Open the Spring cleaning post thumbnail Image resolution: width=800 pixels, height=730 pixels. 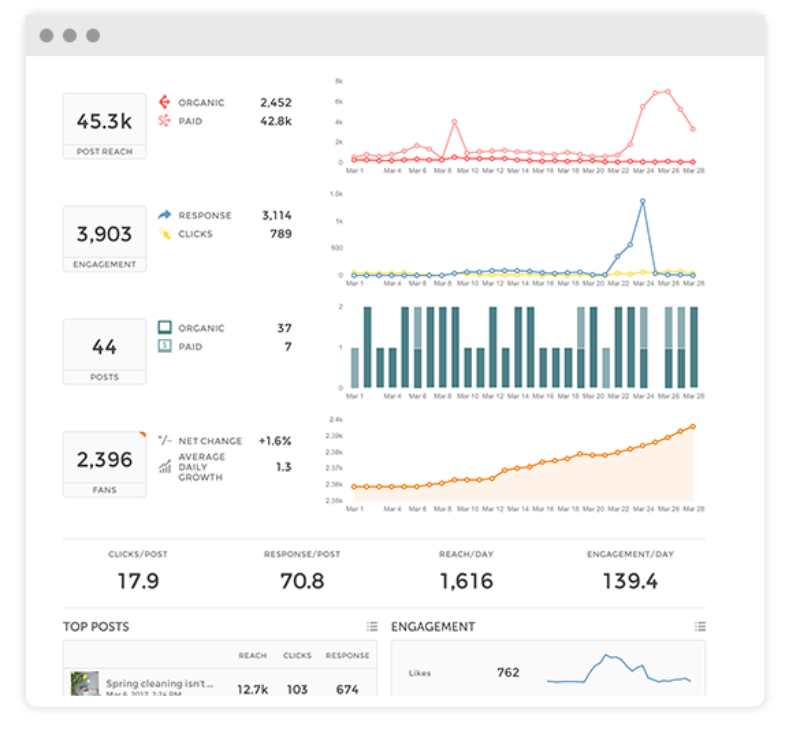85,684
